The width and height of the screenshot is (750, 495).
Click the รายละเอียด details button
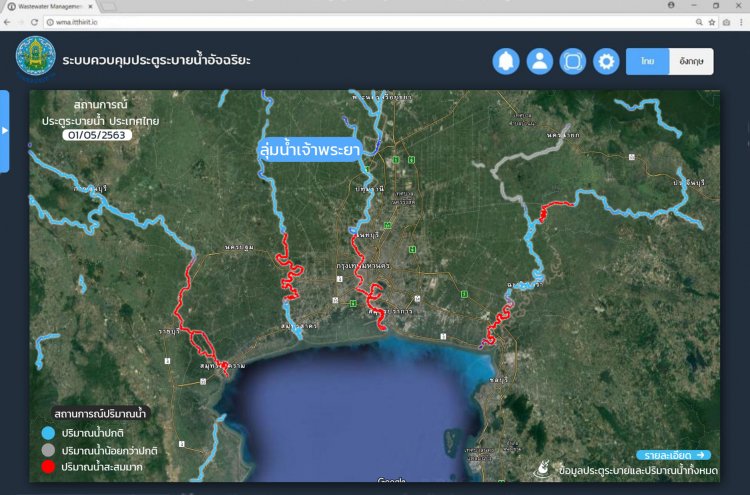click(673, 454)
